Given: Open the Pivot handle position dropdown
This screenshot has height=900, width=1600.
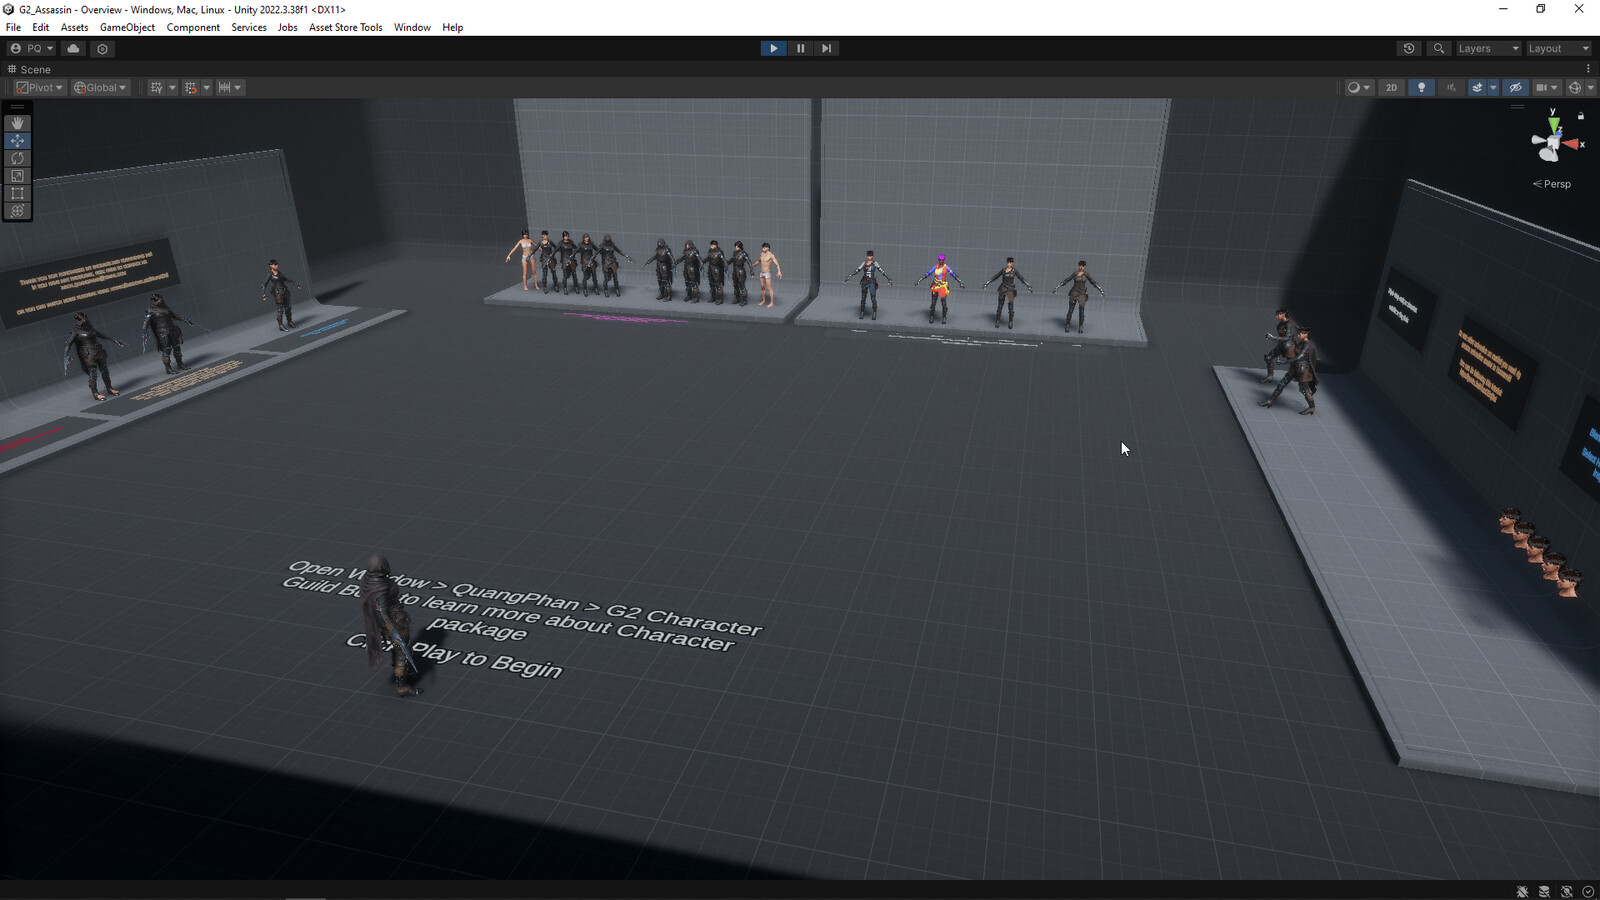Looking at the screenshot, I should (39, 87).
